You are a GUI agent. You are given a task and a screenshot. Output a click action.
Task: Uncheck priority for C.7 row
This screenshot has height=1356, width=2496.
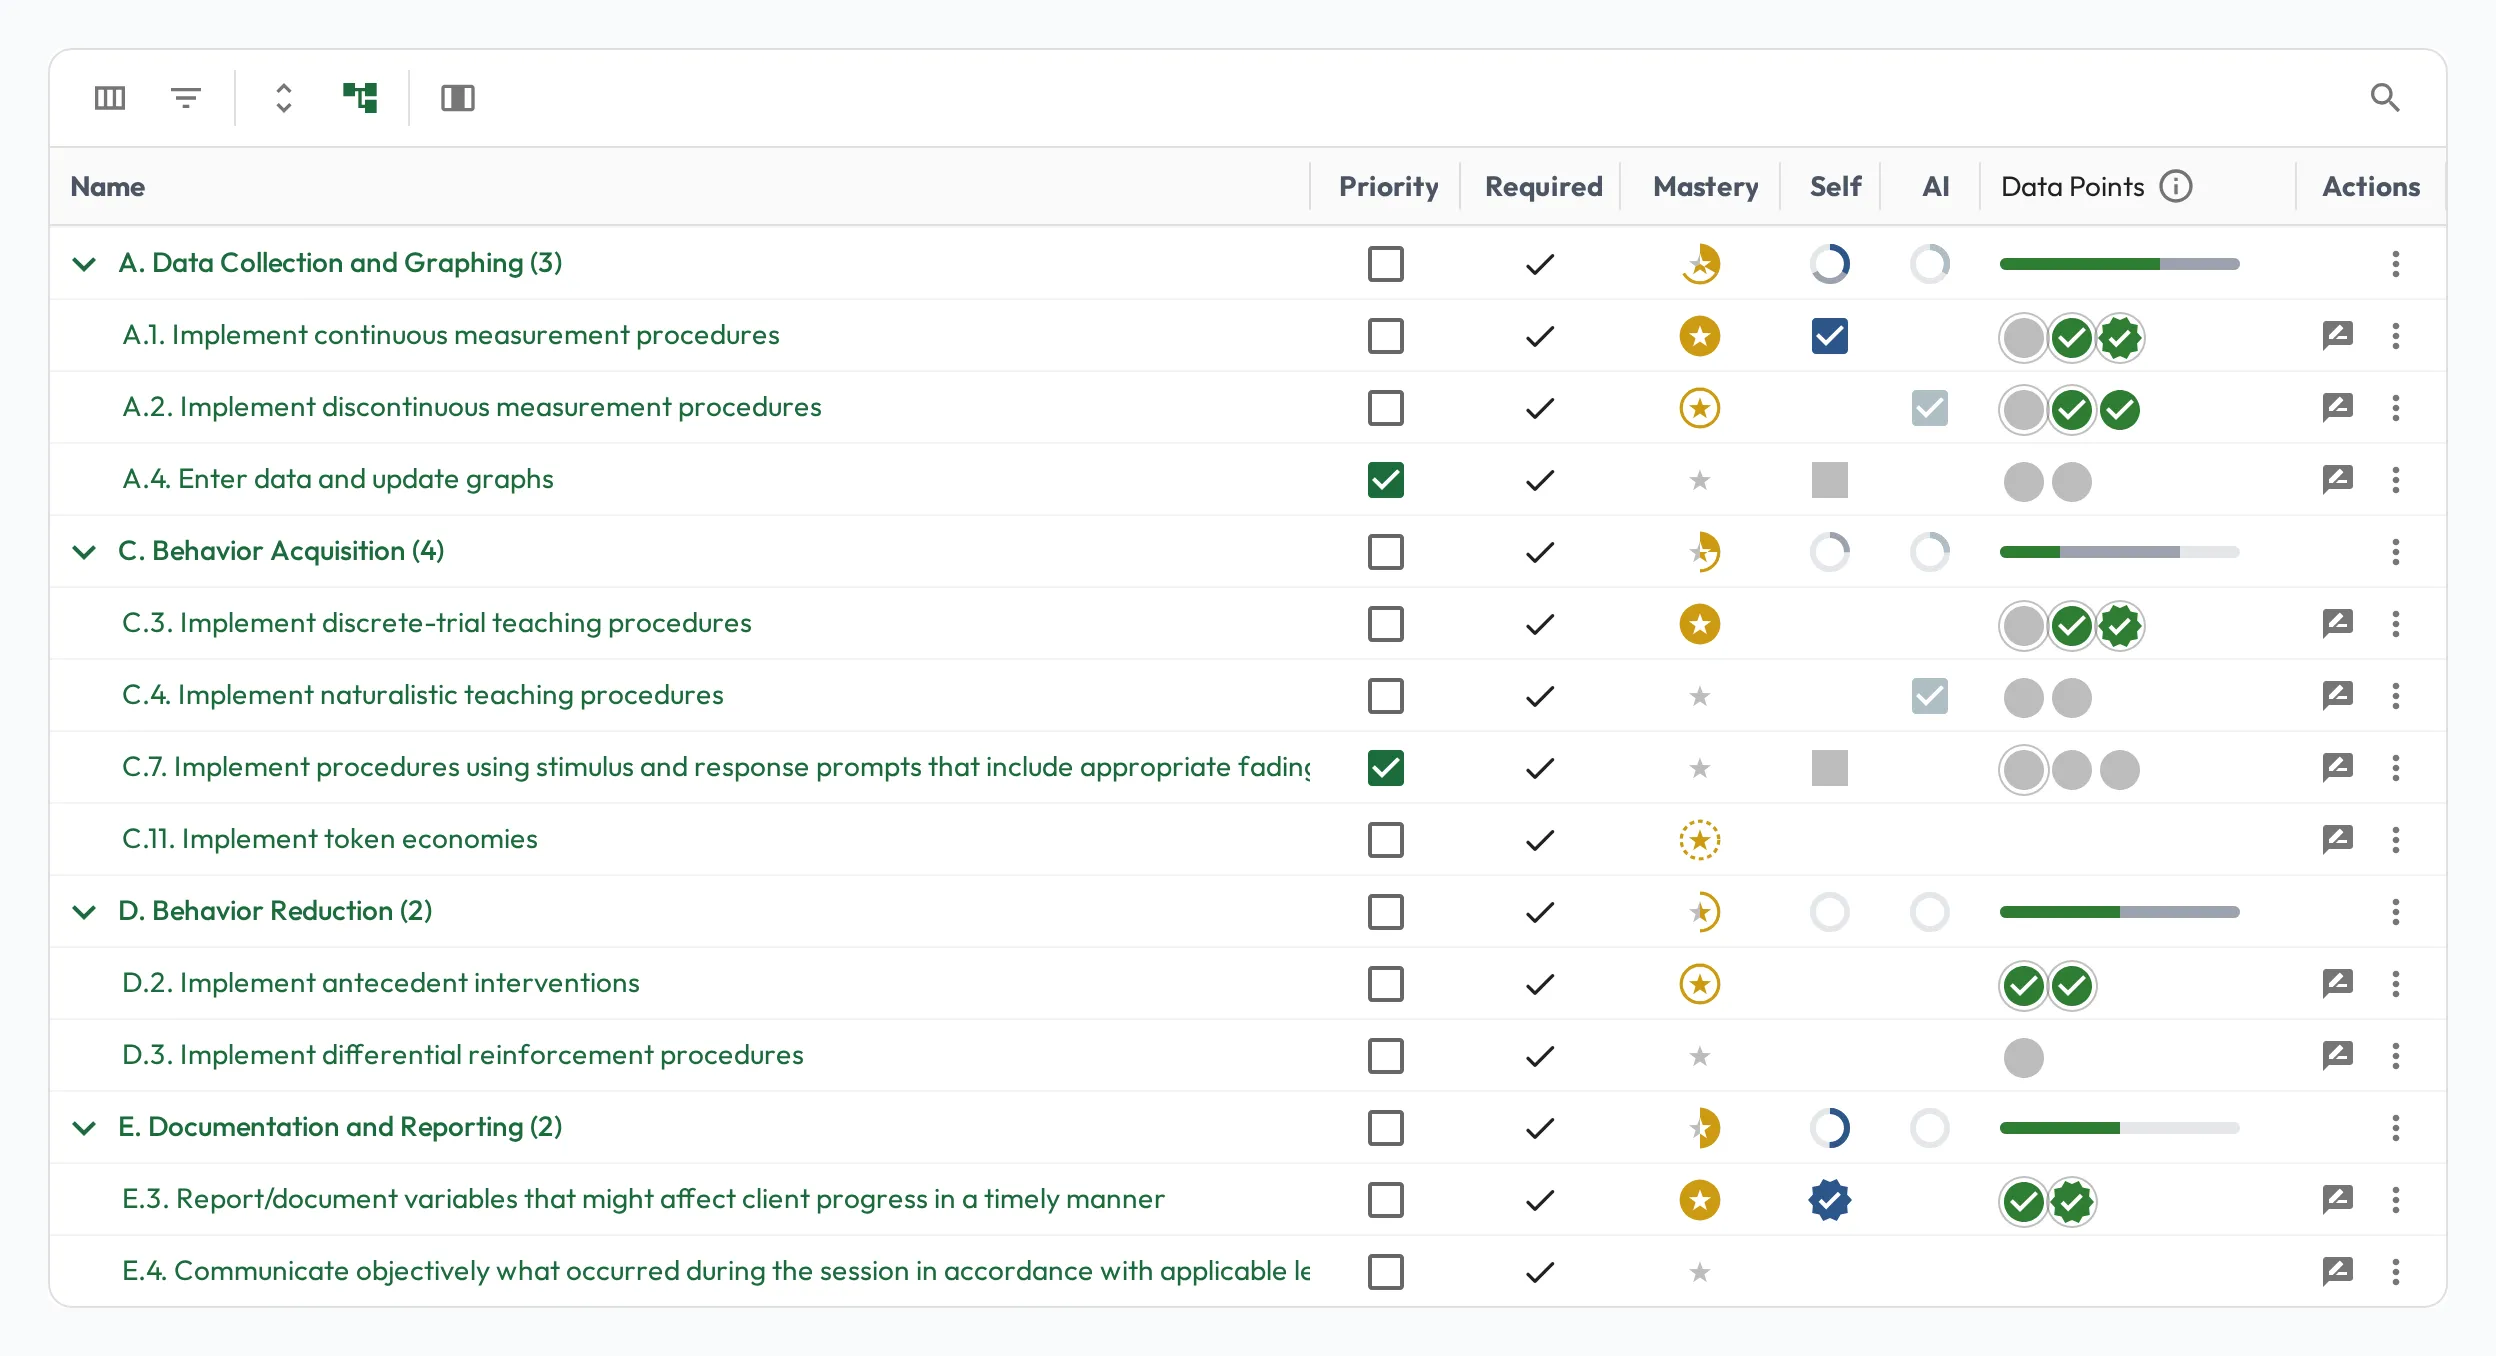click(x=1386, y=768)
